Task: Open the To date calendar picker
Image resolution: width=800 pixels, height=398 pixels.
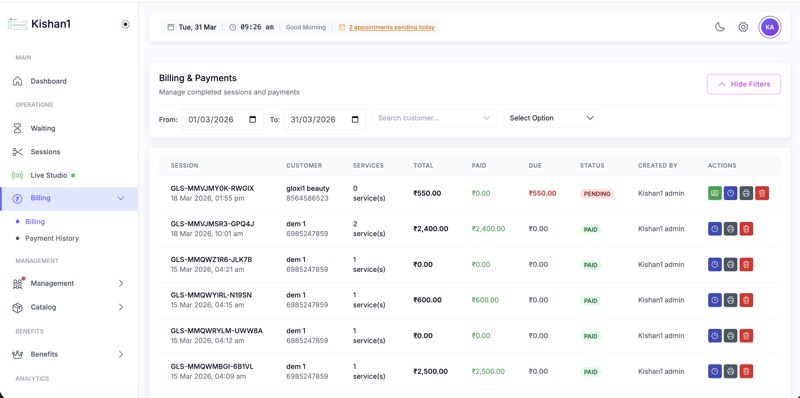Action: click(x=355, y=119)
